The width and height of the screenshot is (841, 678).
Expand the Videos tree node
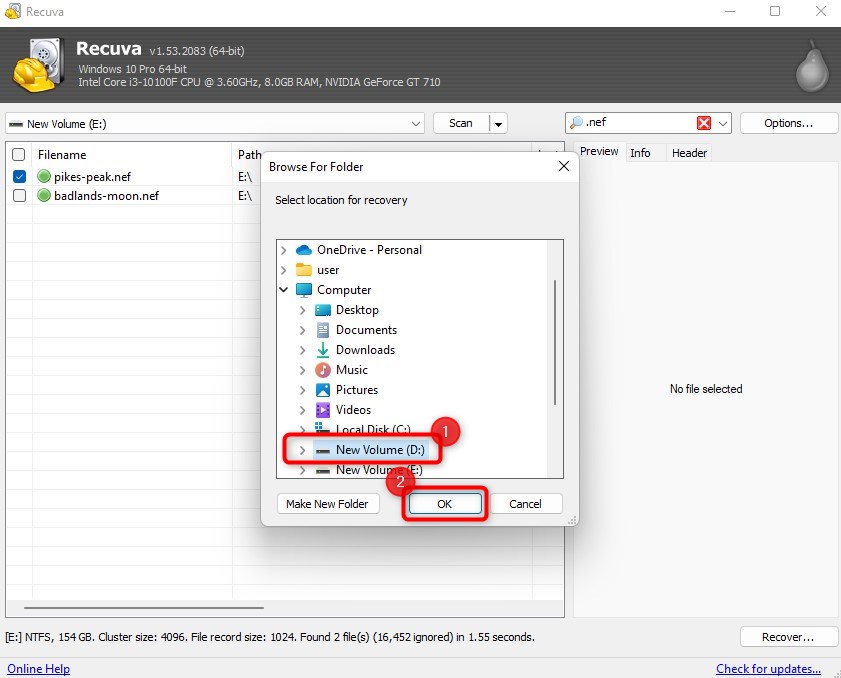(x=303, y=410)
